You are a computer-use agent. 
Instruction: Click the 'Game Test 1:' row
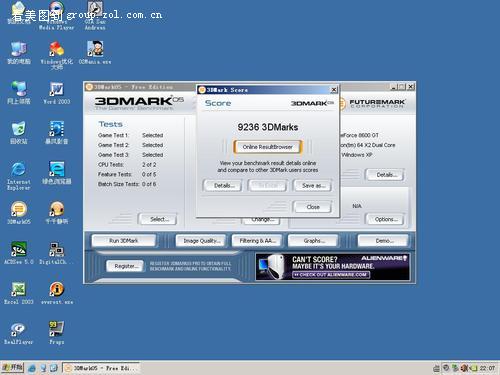coord(131,135)
